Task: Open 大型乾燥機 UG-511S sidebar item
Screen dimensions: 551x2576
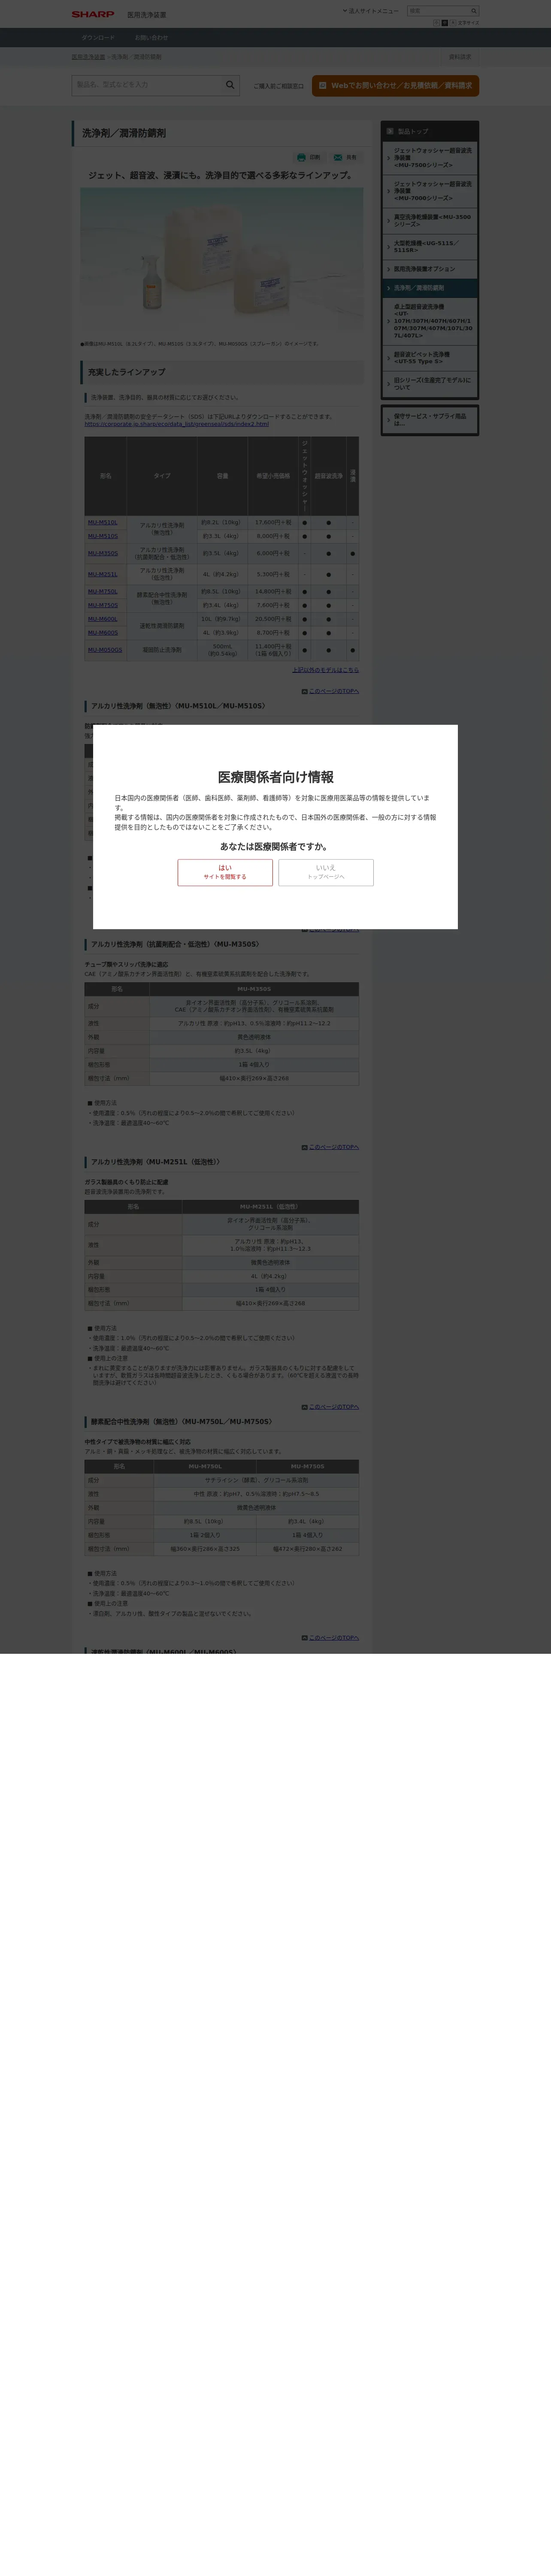Action: coord(430,246)
